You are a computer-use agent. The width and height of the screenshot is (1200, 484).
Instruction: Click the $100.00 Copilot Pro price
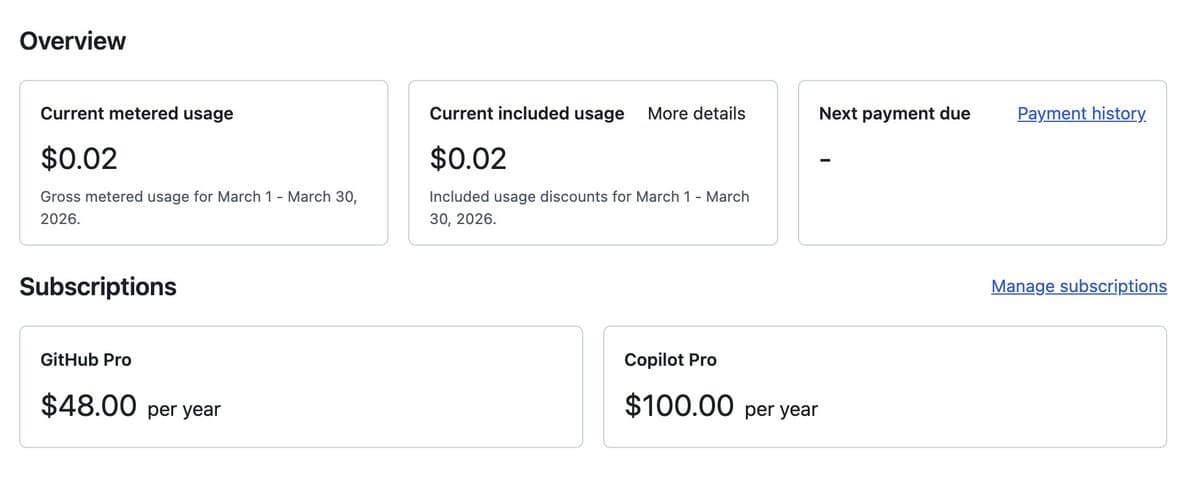(679, 405)
